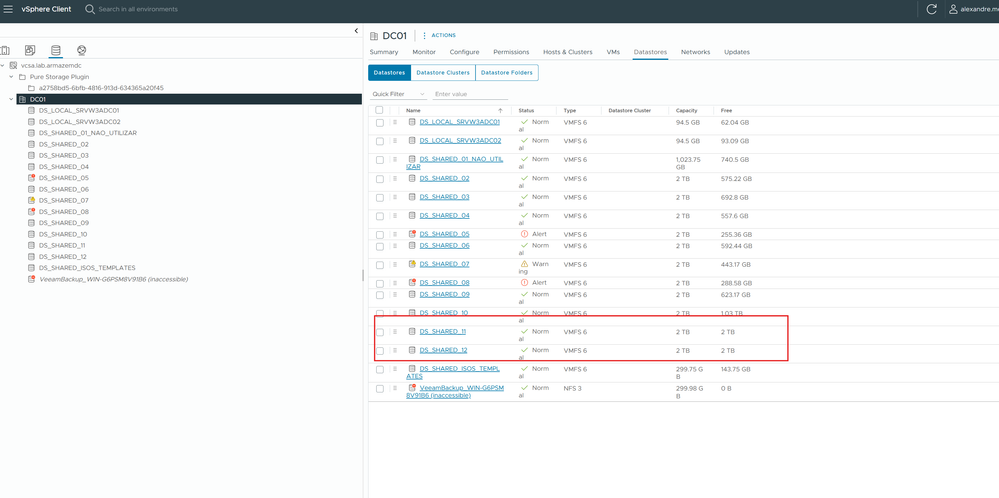This screenshot has height=498, width=999.
Task: Check the DS_LOCAL_SRVW3ADC02 row checkbox
Action: (380, 141)
